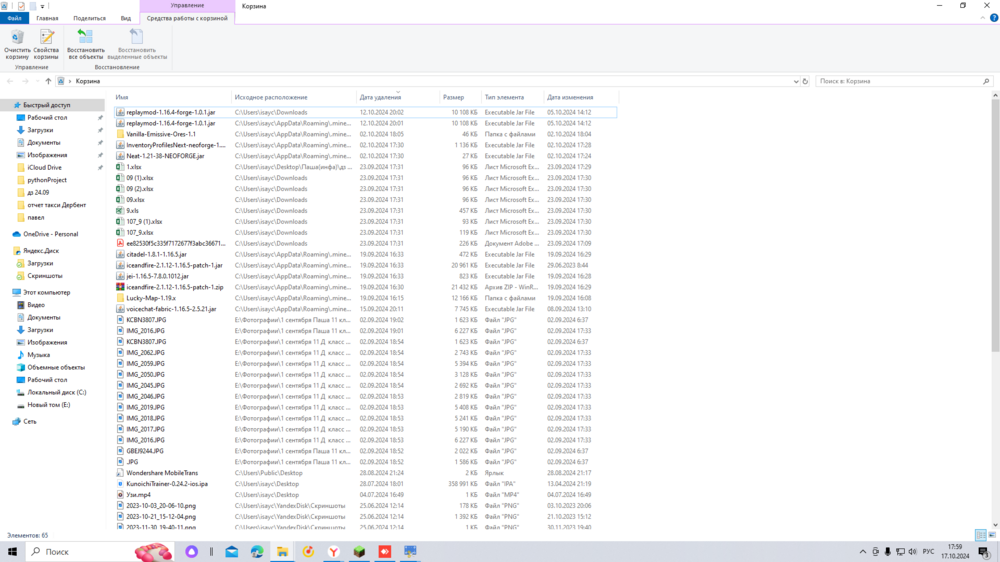Click the scrollbar down arrow of the file list
Screen dimensions: 1000x562
995,525
